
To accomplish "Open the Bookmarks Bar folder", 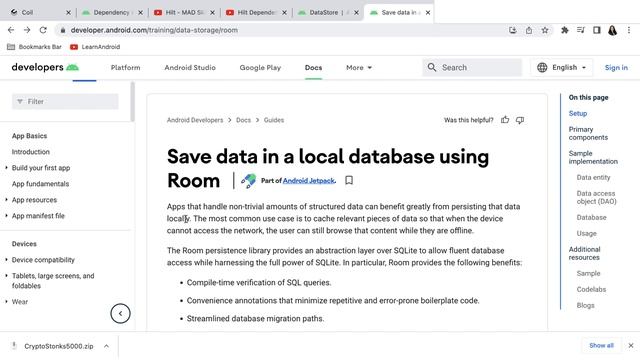I will point(34,47).
